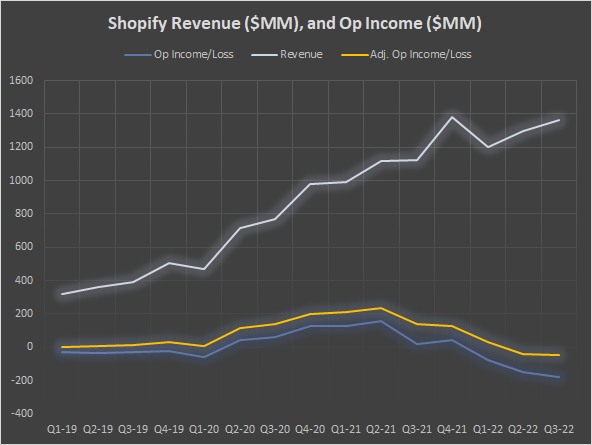Click the Q2-20 x-axis label
The height and width of the screenshot is (445, 592).
pyautogui.click(x=240, y=430)
